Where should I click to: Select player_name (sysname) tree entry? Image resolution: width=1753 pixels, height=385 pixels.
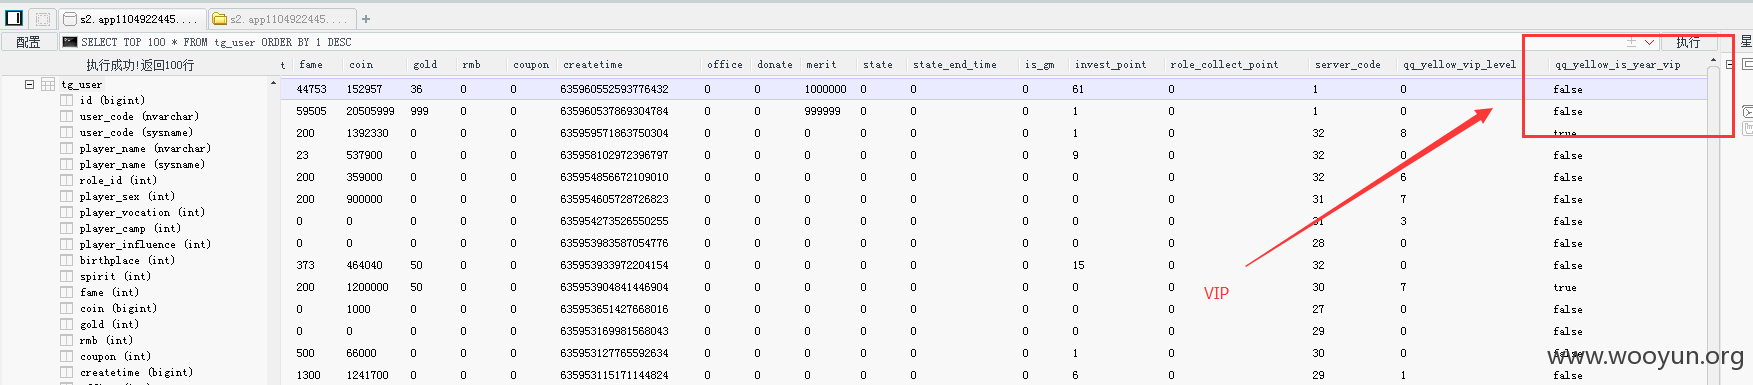pos(142,164)
